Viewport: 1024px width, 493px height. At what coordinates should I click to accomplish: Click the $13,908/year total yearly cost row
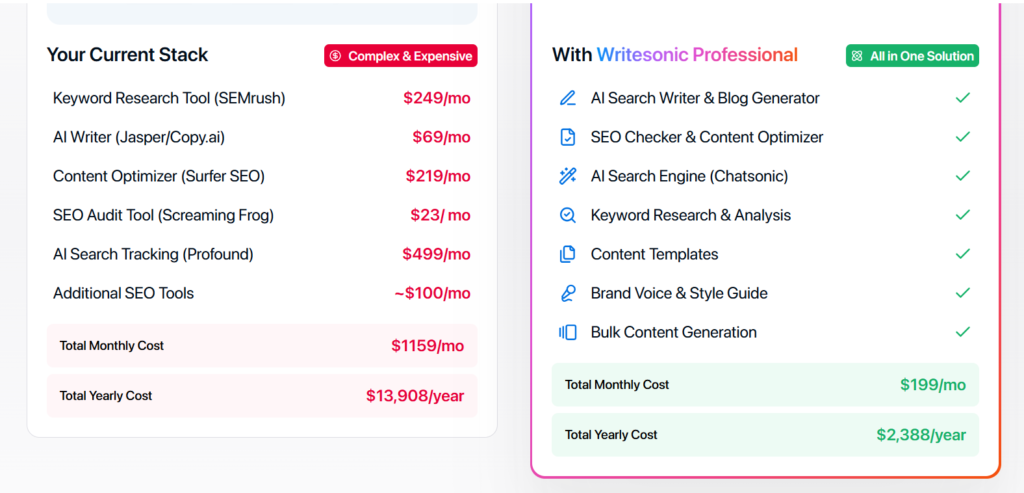click(x=262, y=396)
